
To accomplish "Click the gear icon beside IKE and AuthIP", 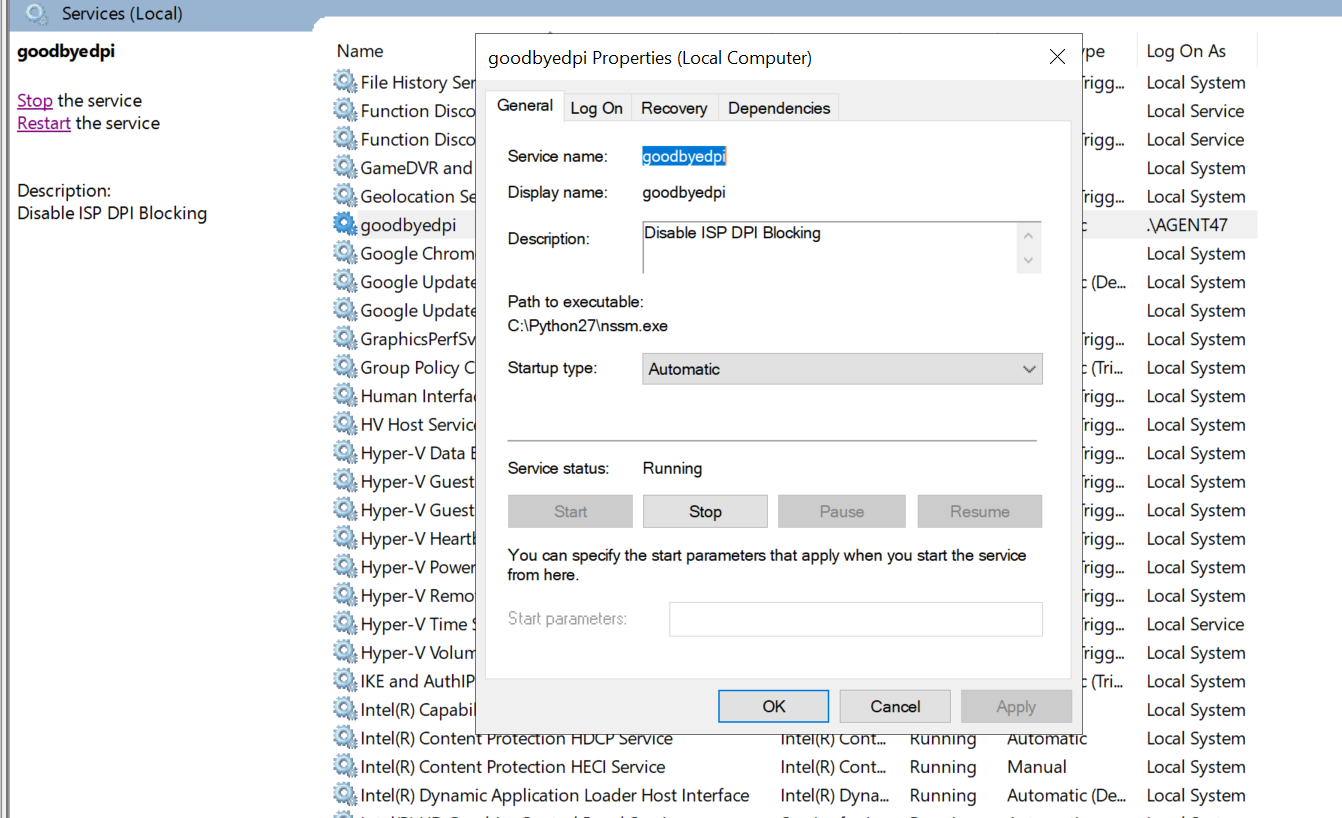I will tap(345, 680).
